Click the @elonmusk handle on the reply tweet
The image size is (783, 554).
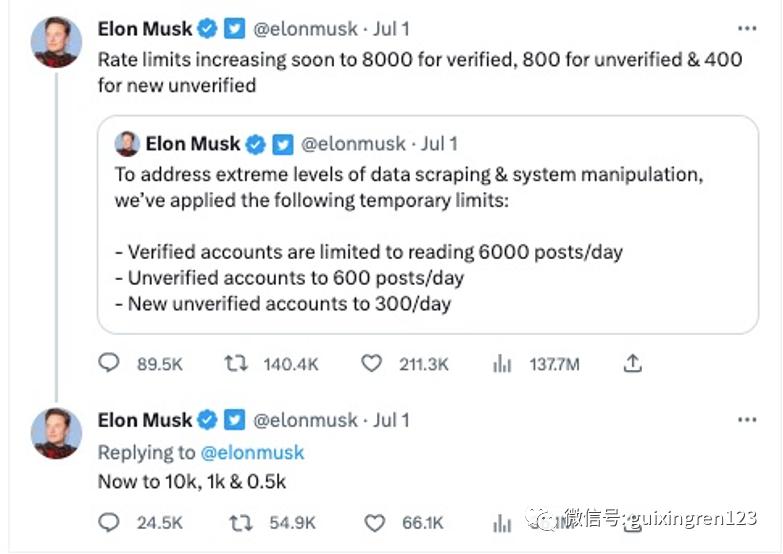(x=305, y=420)
